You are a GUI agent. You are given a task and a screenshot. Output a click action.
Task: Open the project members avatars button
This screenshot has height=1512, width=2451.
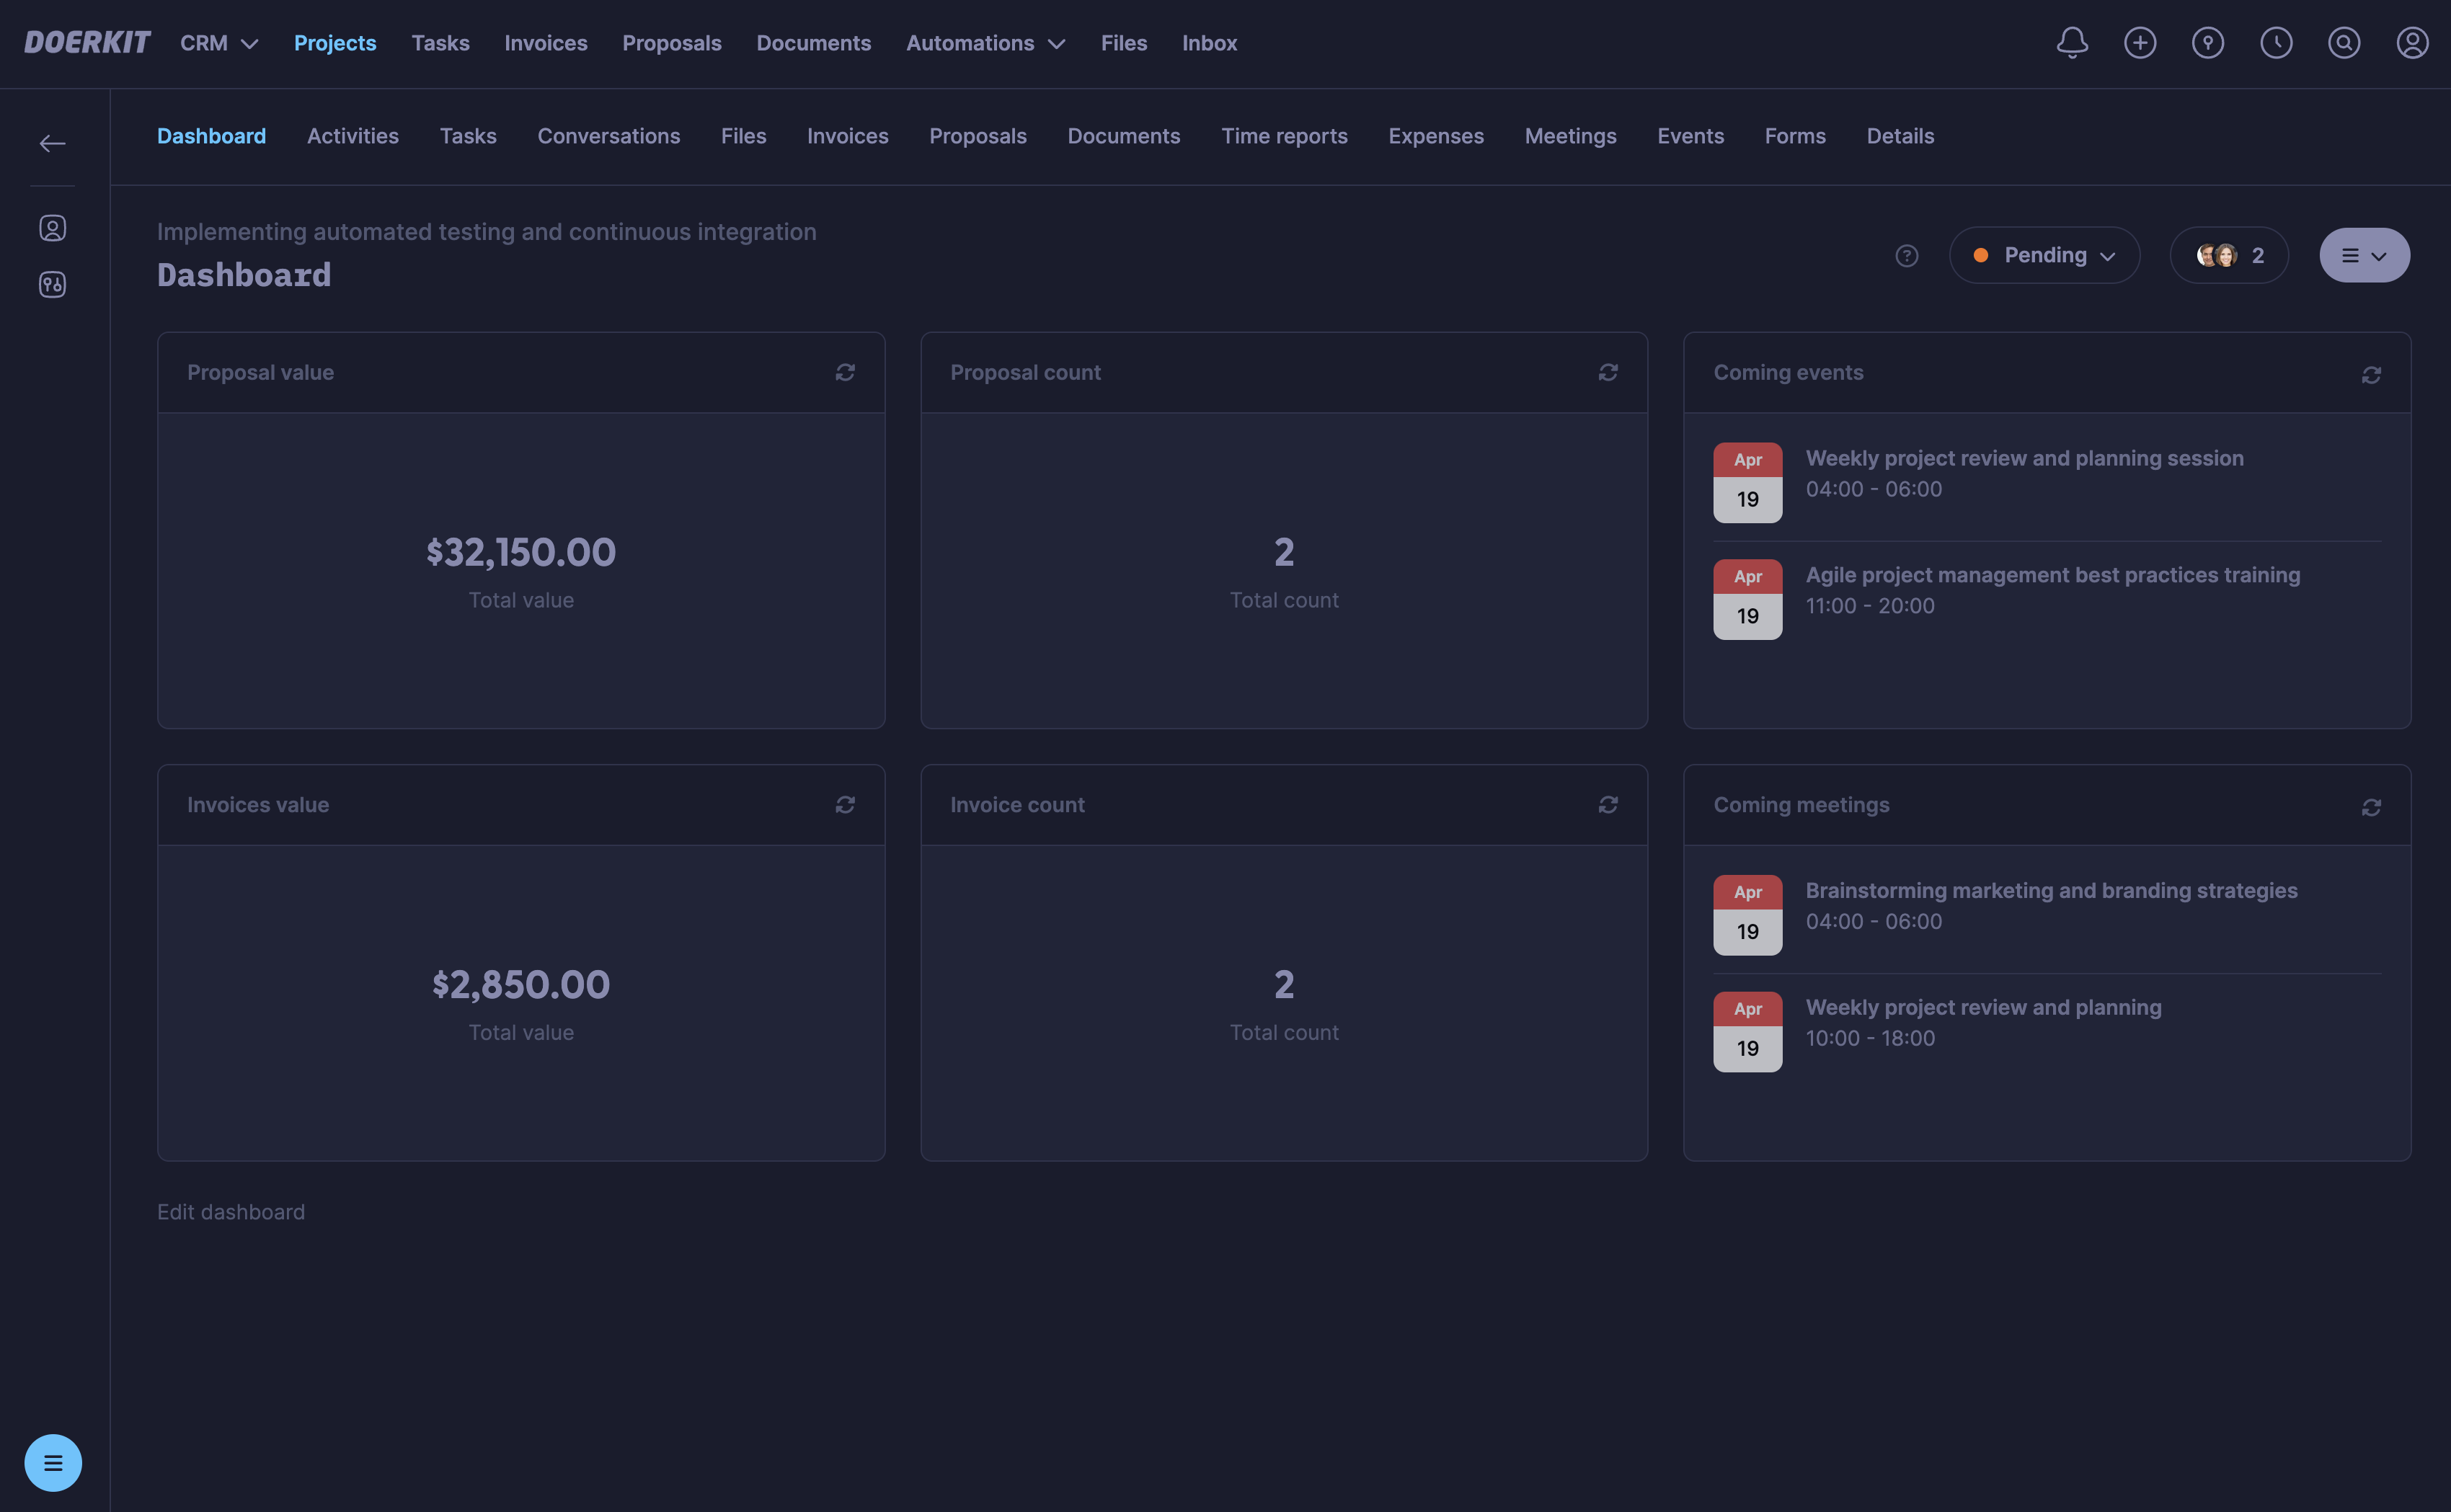coord(2229,256)
